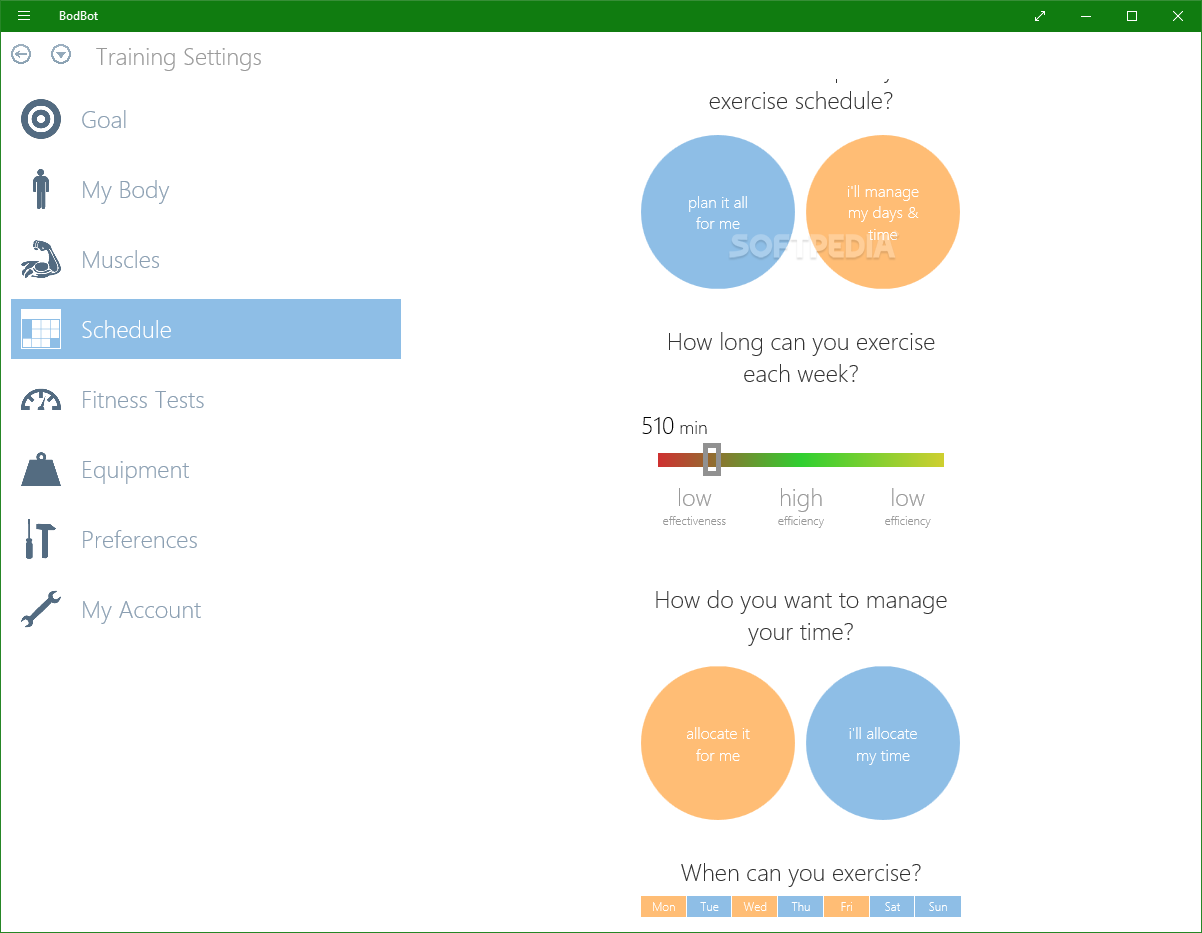Choose 'plan it all for me' option
This screenshot has width=1202, height=933.
click(718, 212)
